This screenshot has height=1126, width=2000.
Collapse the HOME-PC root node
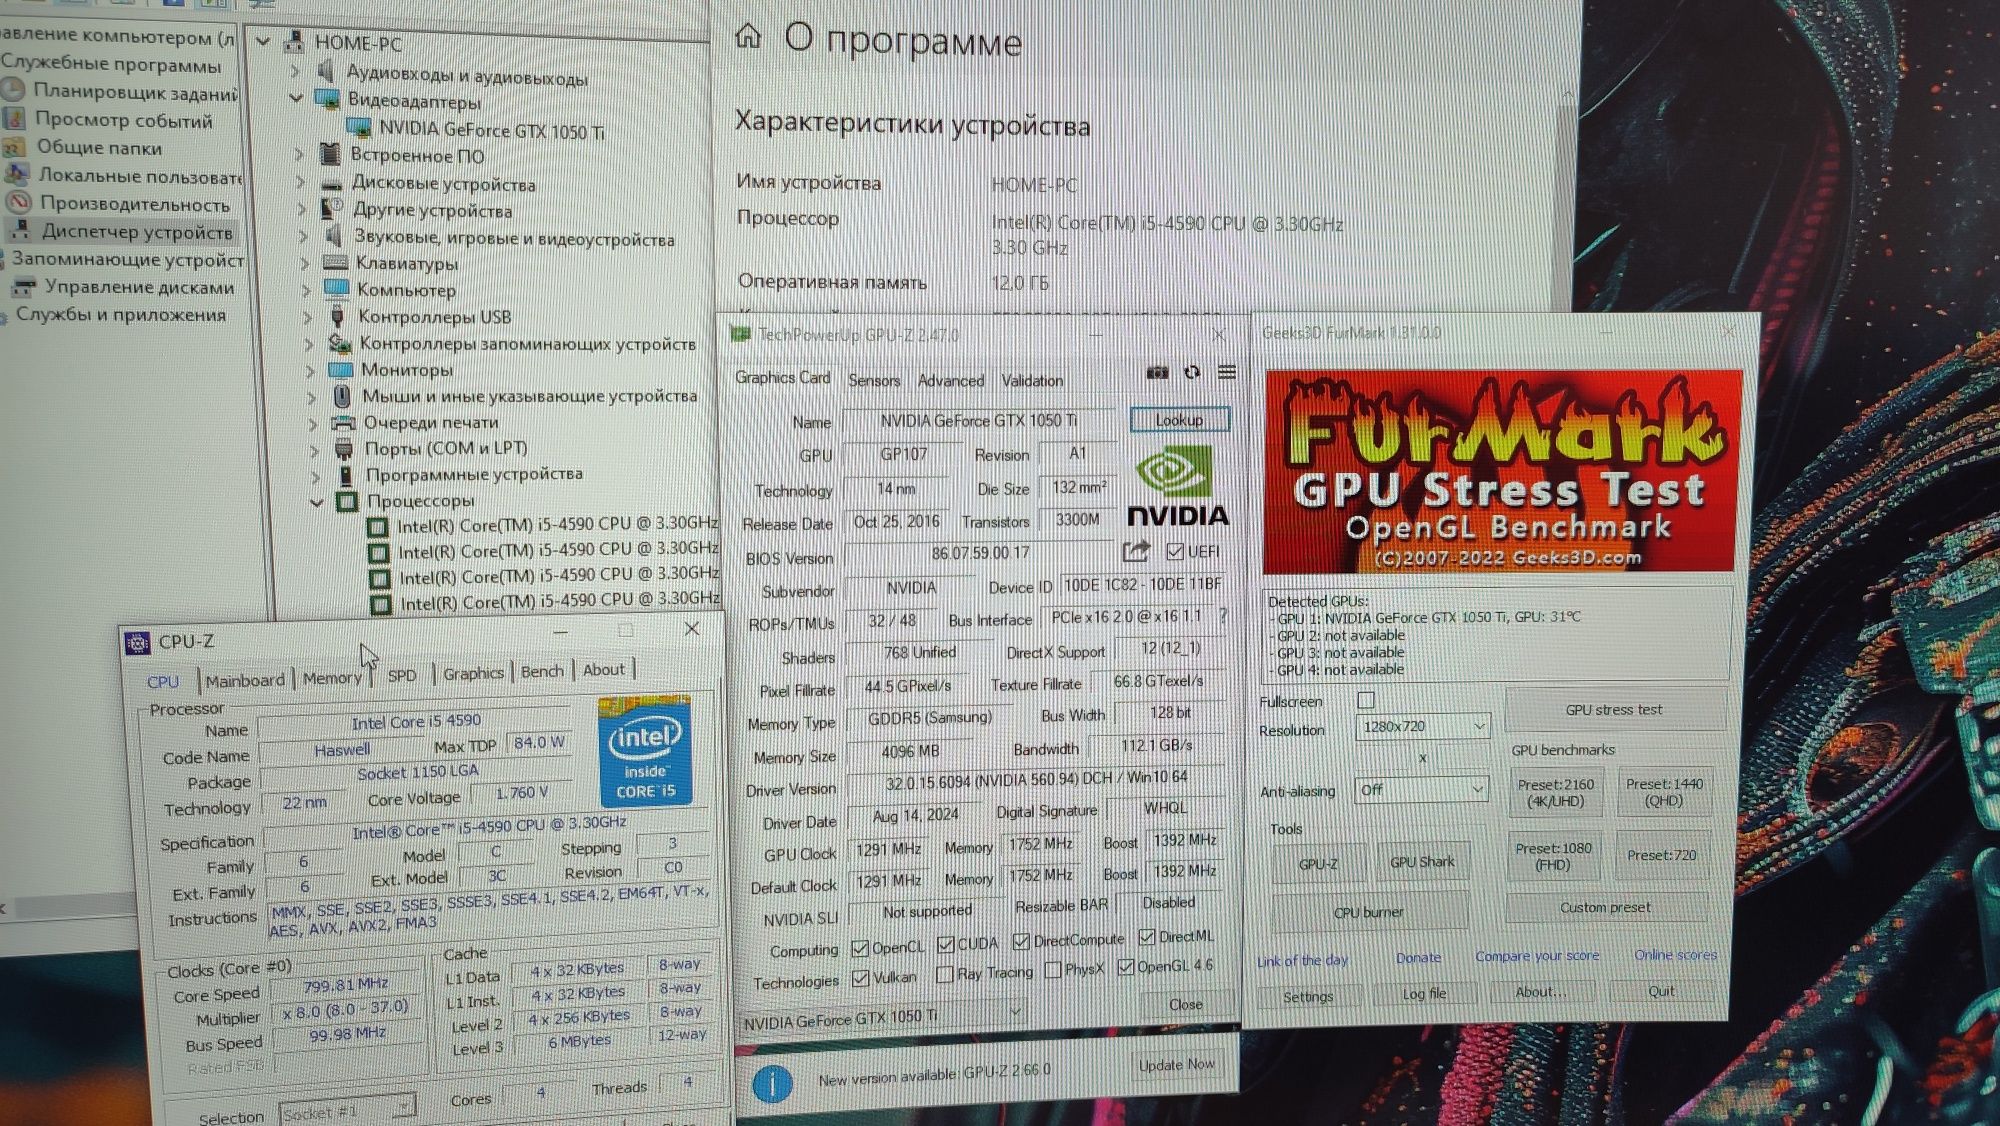263,42
